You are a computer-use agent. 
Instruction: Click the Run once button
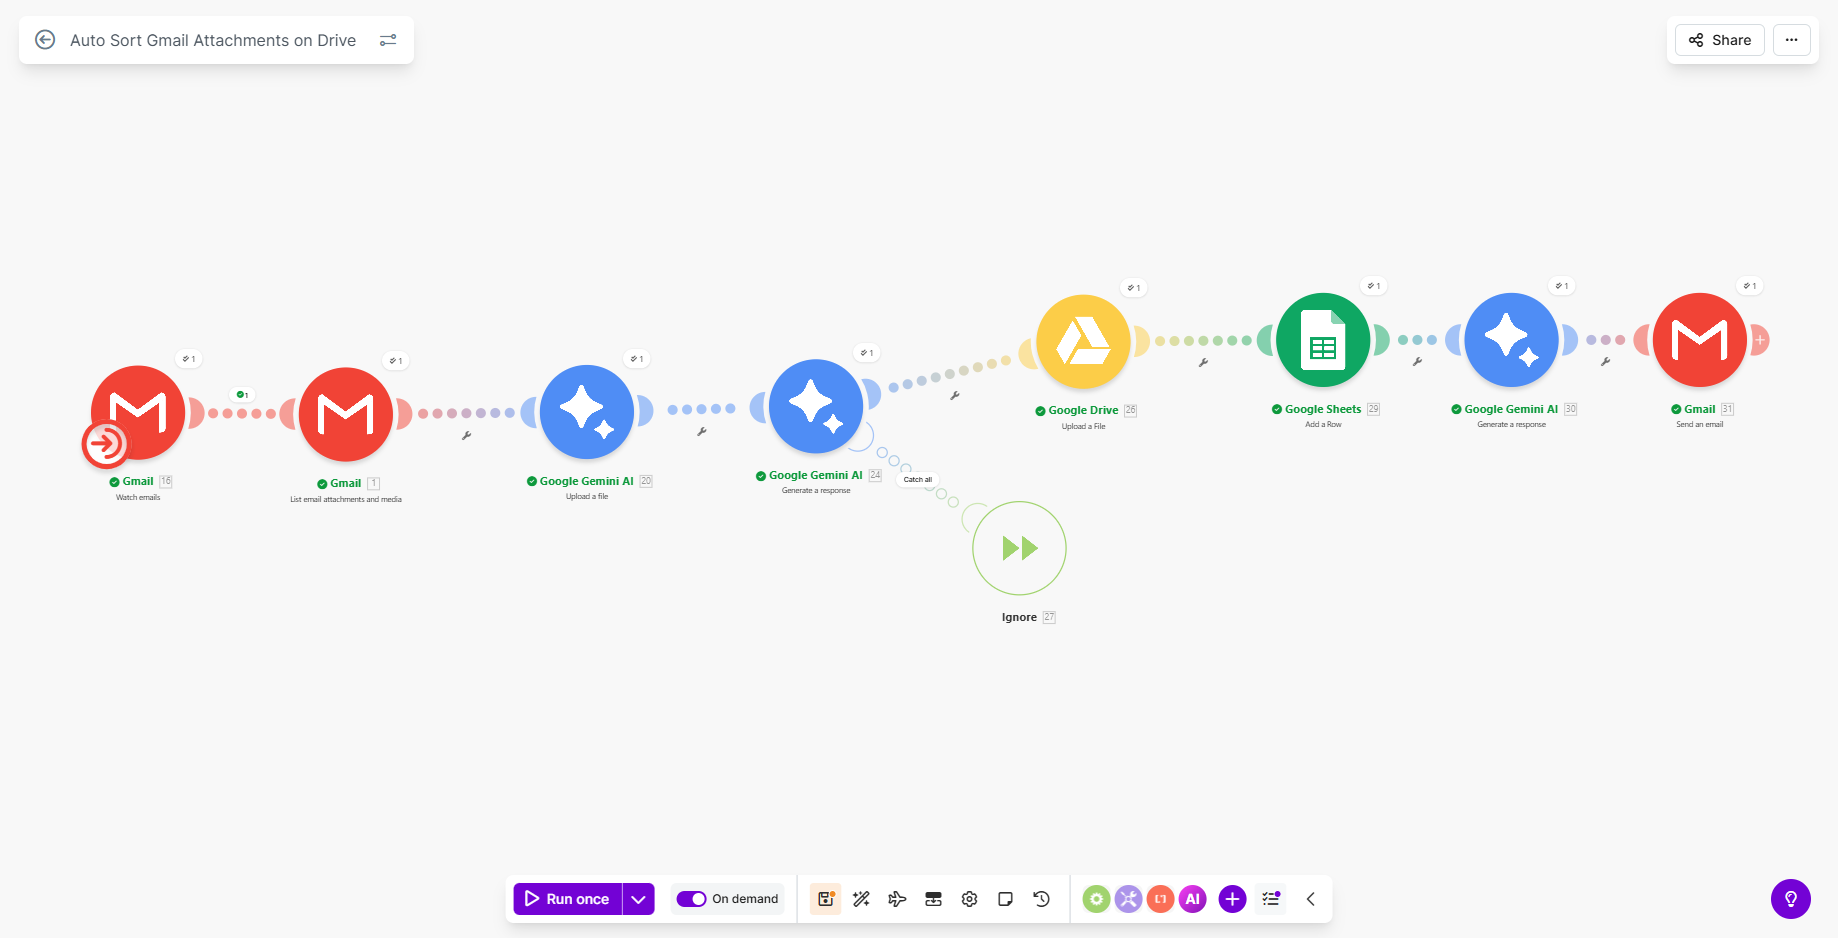tap(567, 899)
